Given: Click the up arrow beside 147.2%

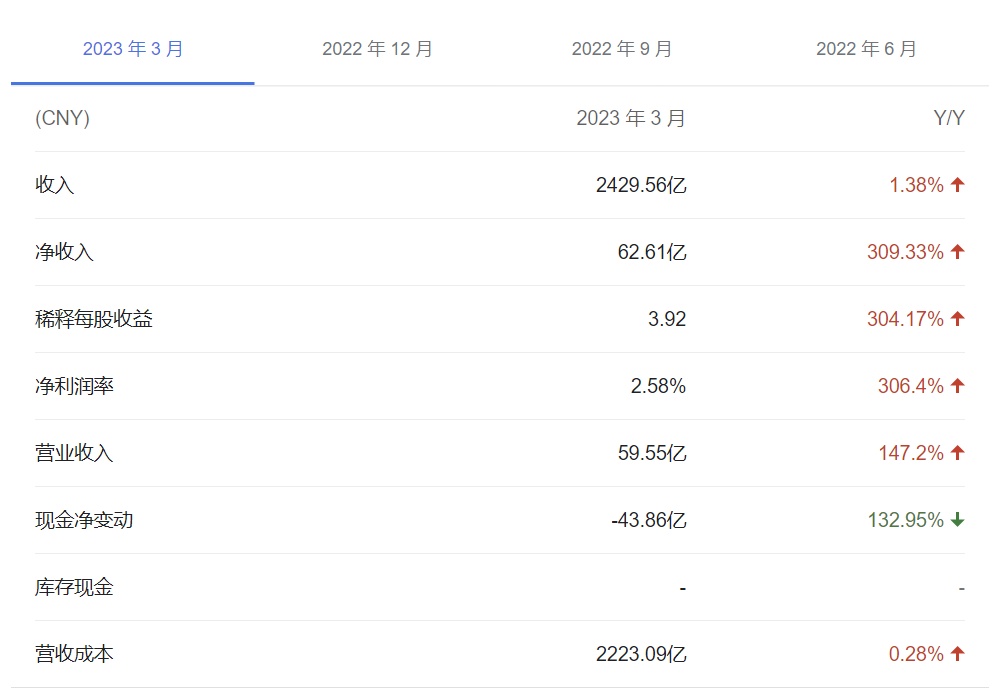Looking at the screenshot, I should 957,453.
